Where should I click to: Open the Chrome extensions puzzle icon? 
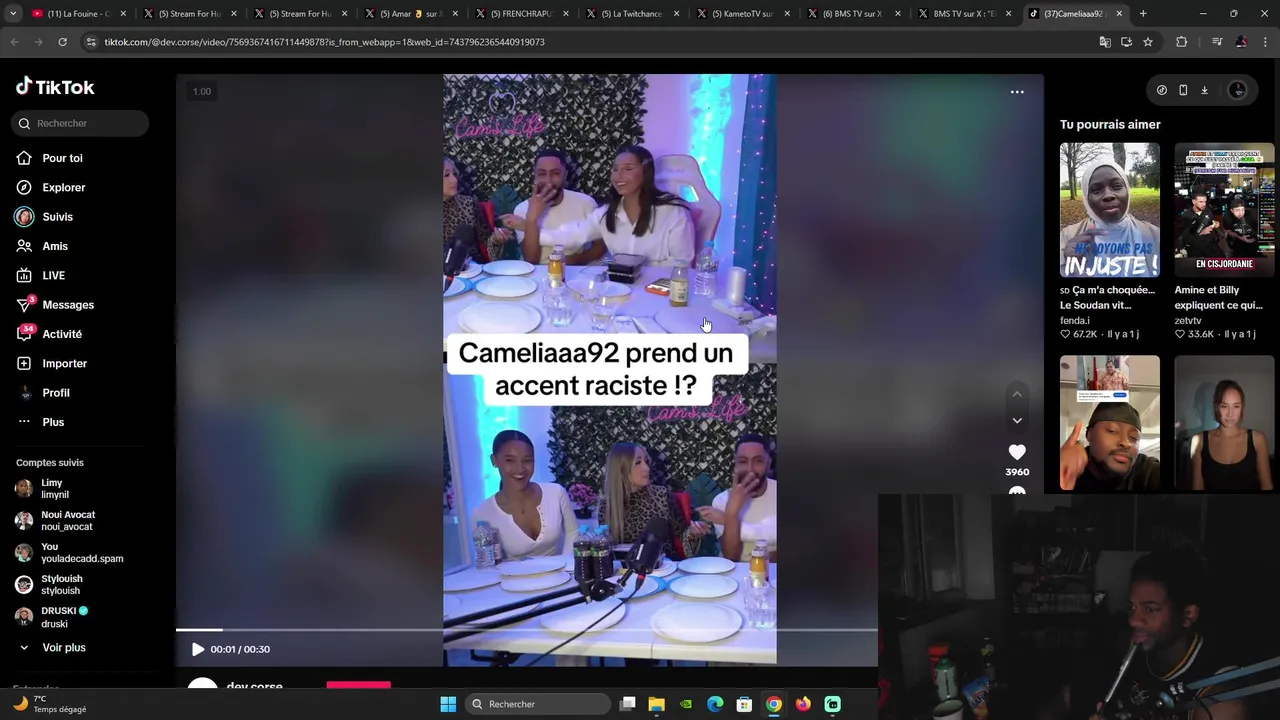[1182, 42]
